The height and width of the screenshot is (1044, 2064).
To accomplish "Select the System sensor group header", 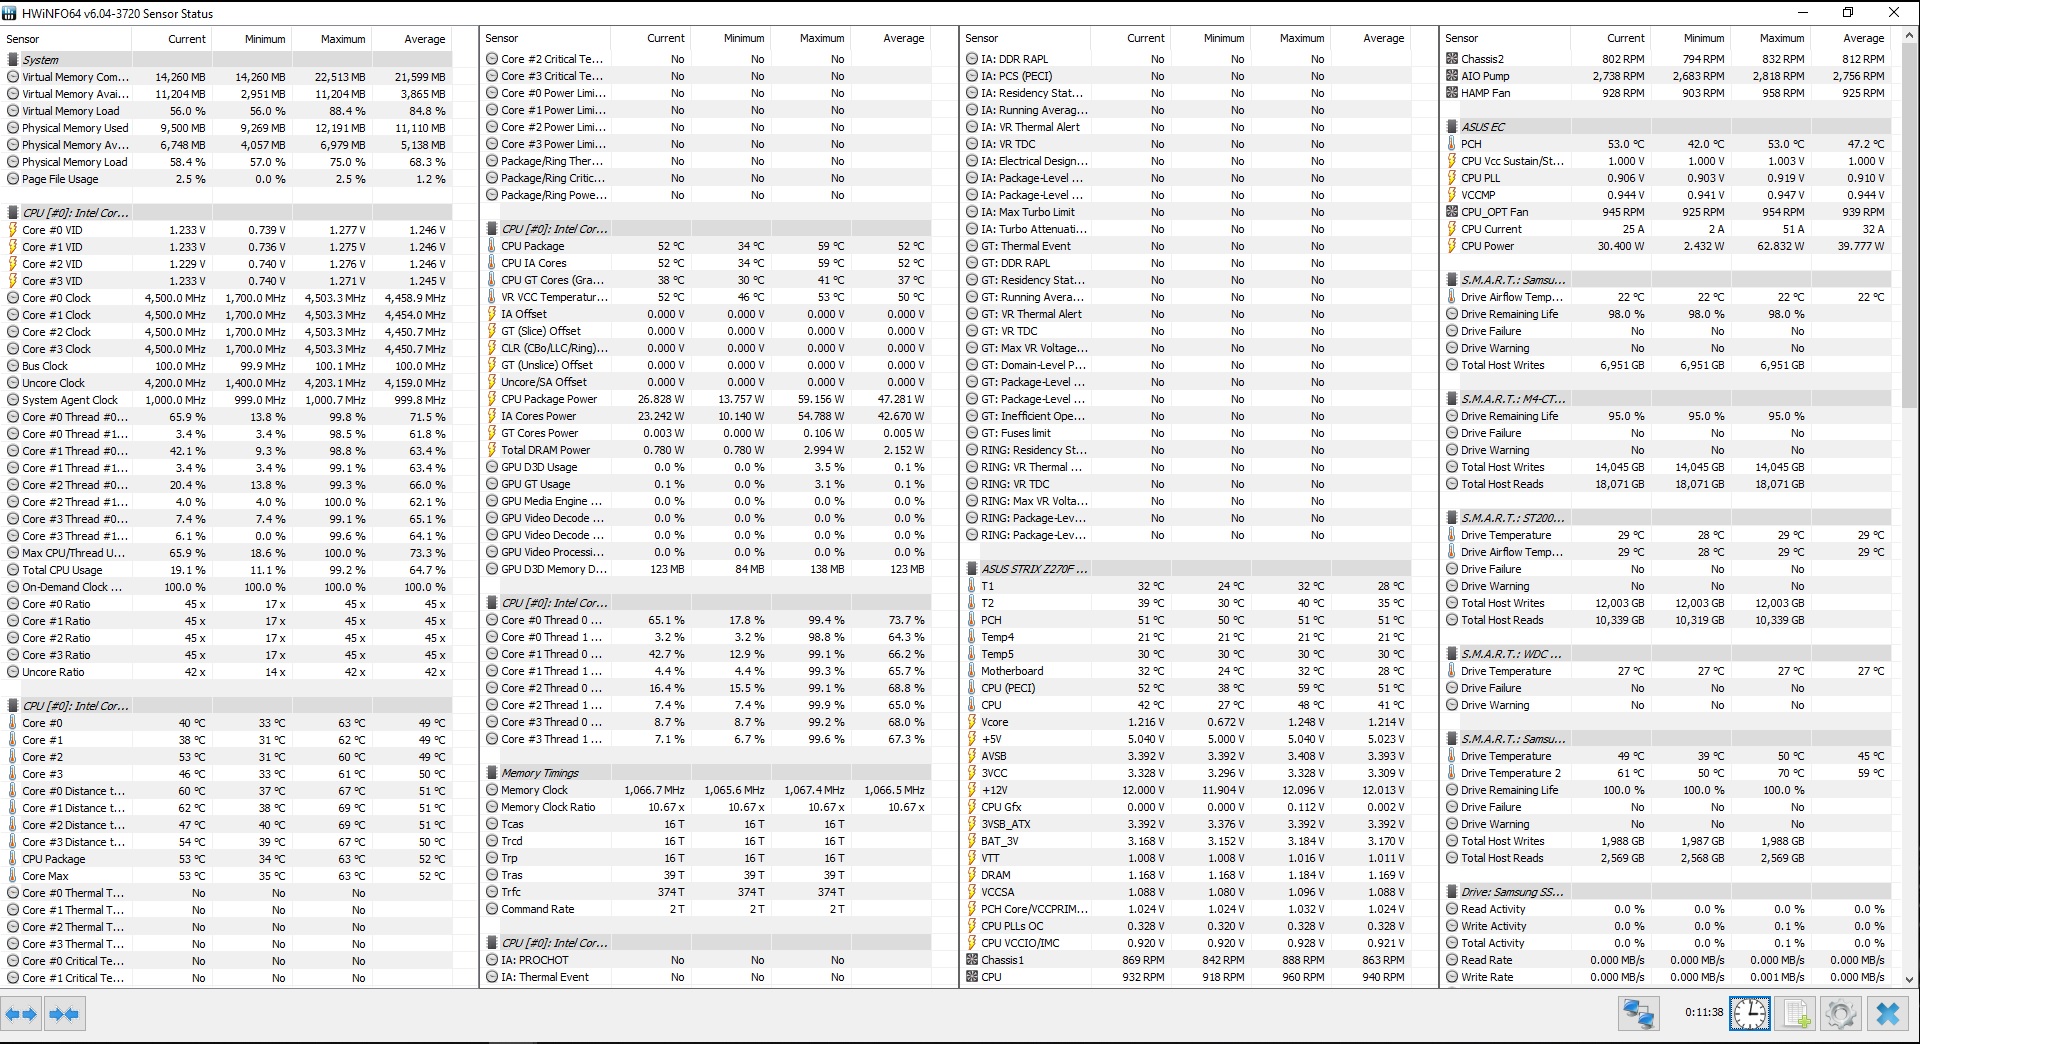I will [x=228, y=60].
